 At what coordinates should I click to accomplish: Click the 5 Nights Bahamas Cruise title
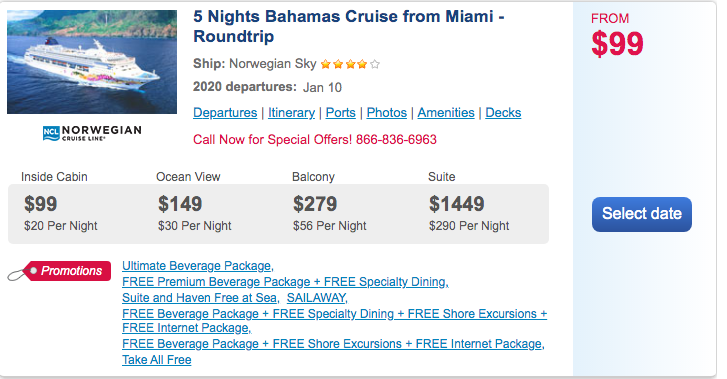(x=349, y=26)
